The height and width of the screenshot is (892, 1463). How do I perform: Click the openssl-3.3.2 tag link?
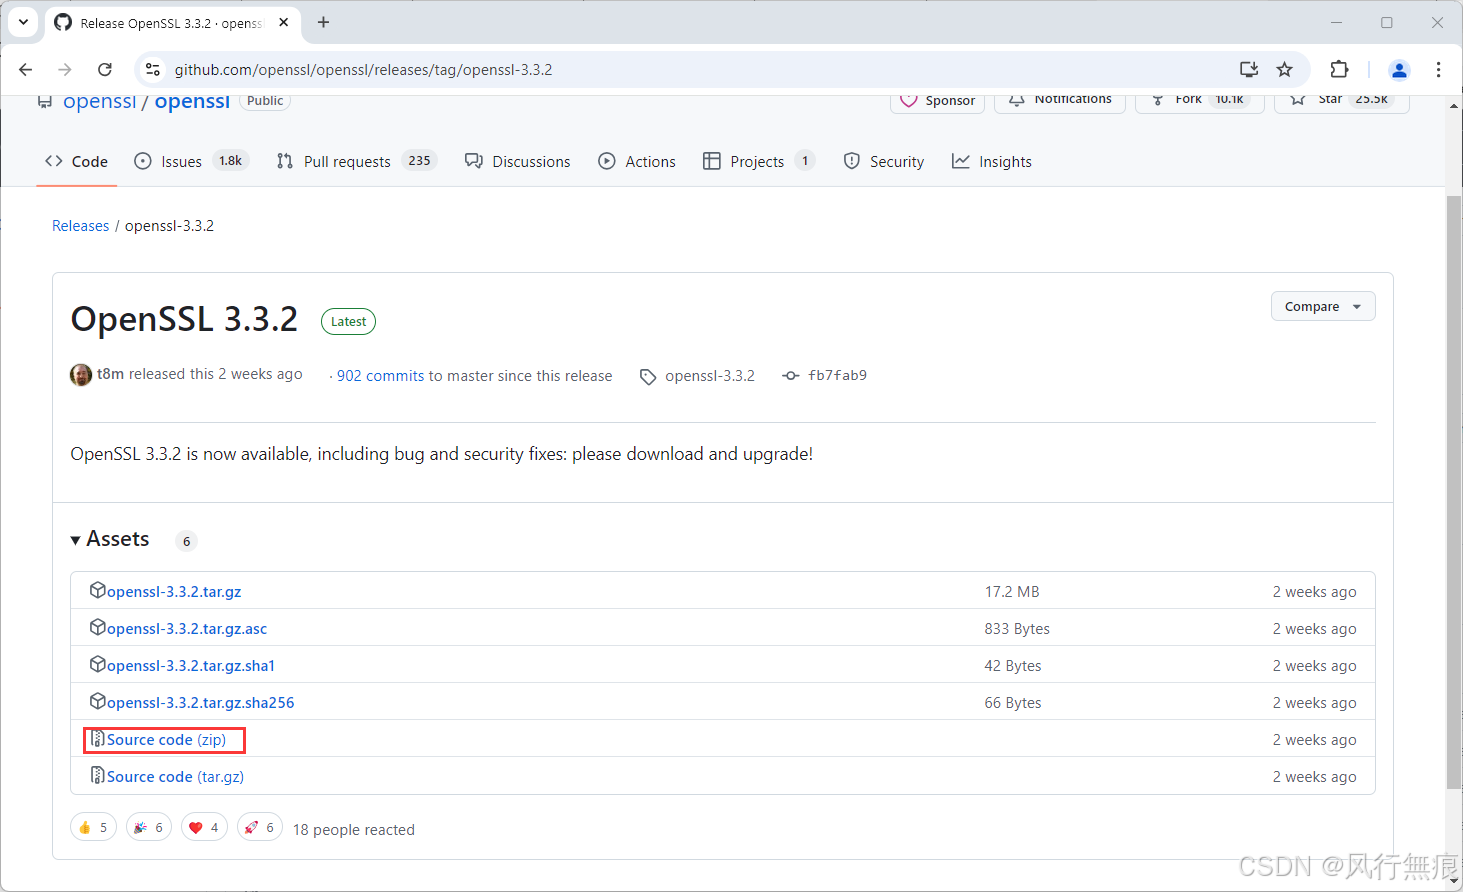(709, 376)
